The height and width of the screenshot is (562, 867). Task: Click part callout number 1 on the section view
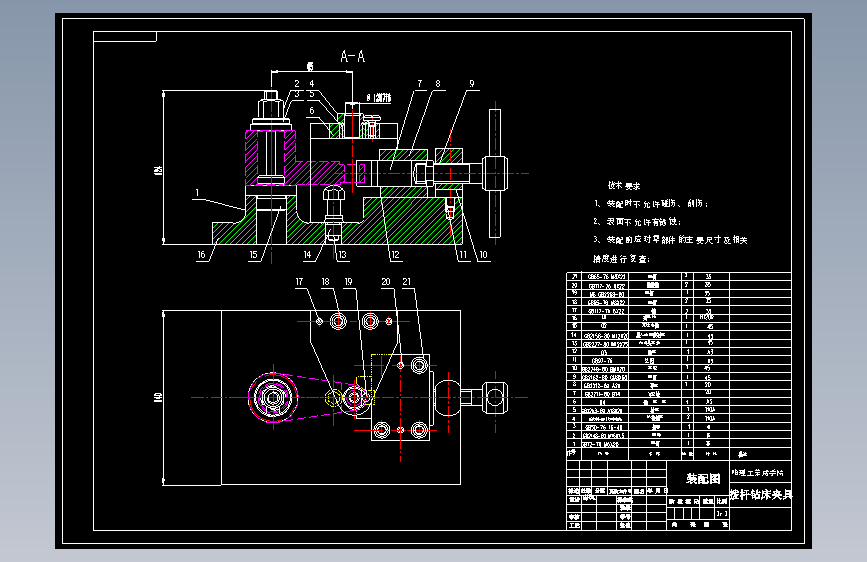(x=197, y=193)
